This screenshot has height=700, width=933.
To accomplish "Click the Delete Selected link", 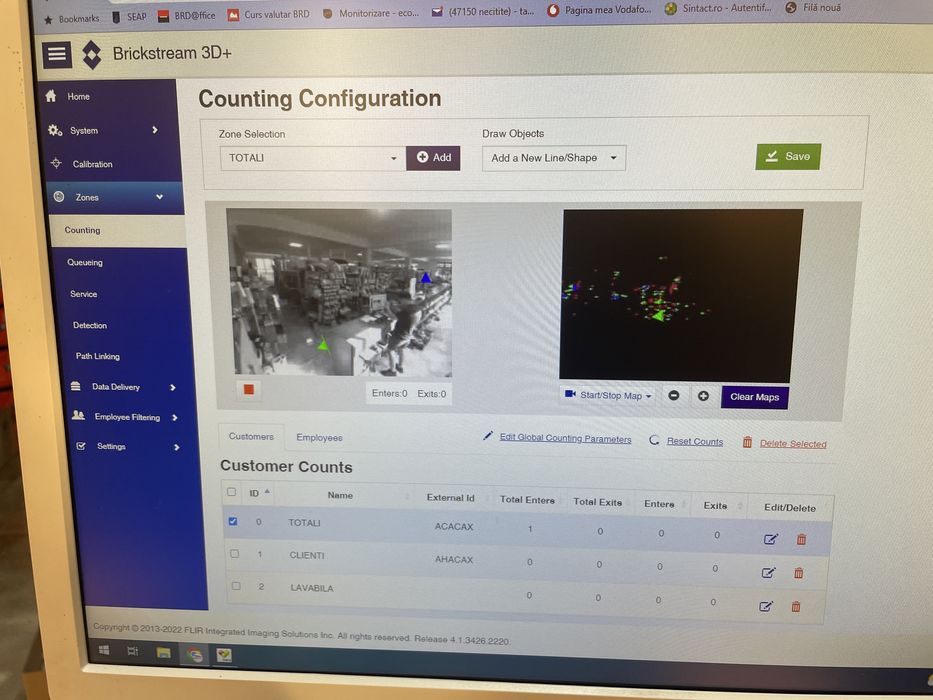I will pos(793,443).
